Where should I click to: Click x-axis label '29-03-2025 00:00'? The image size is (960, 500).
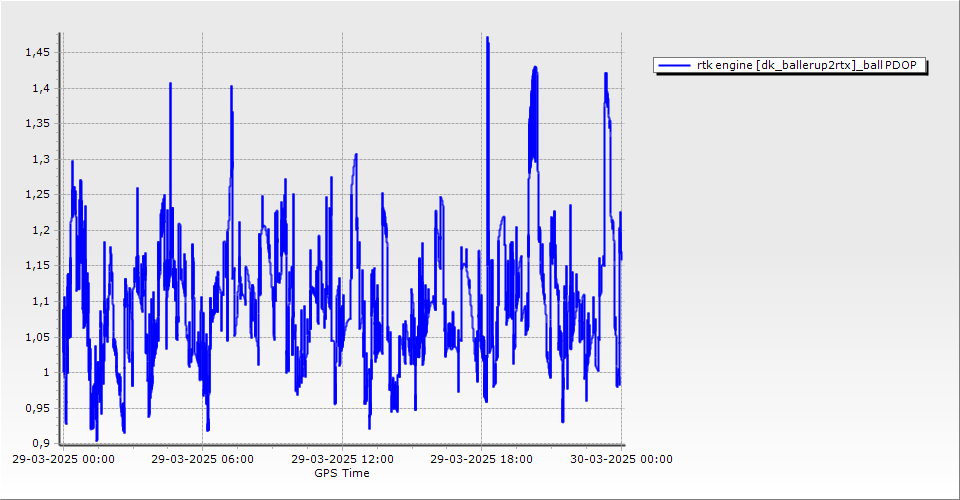[x=63, y=459]
